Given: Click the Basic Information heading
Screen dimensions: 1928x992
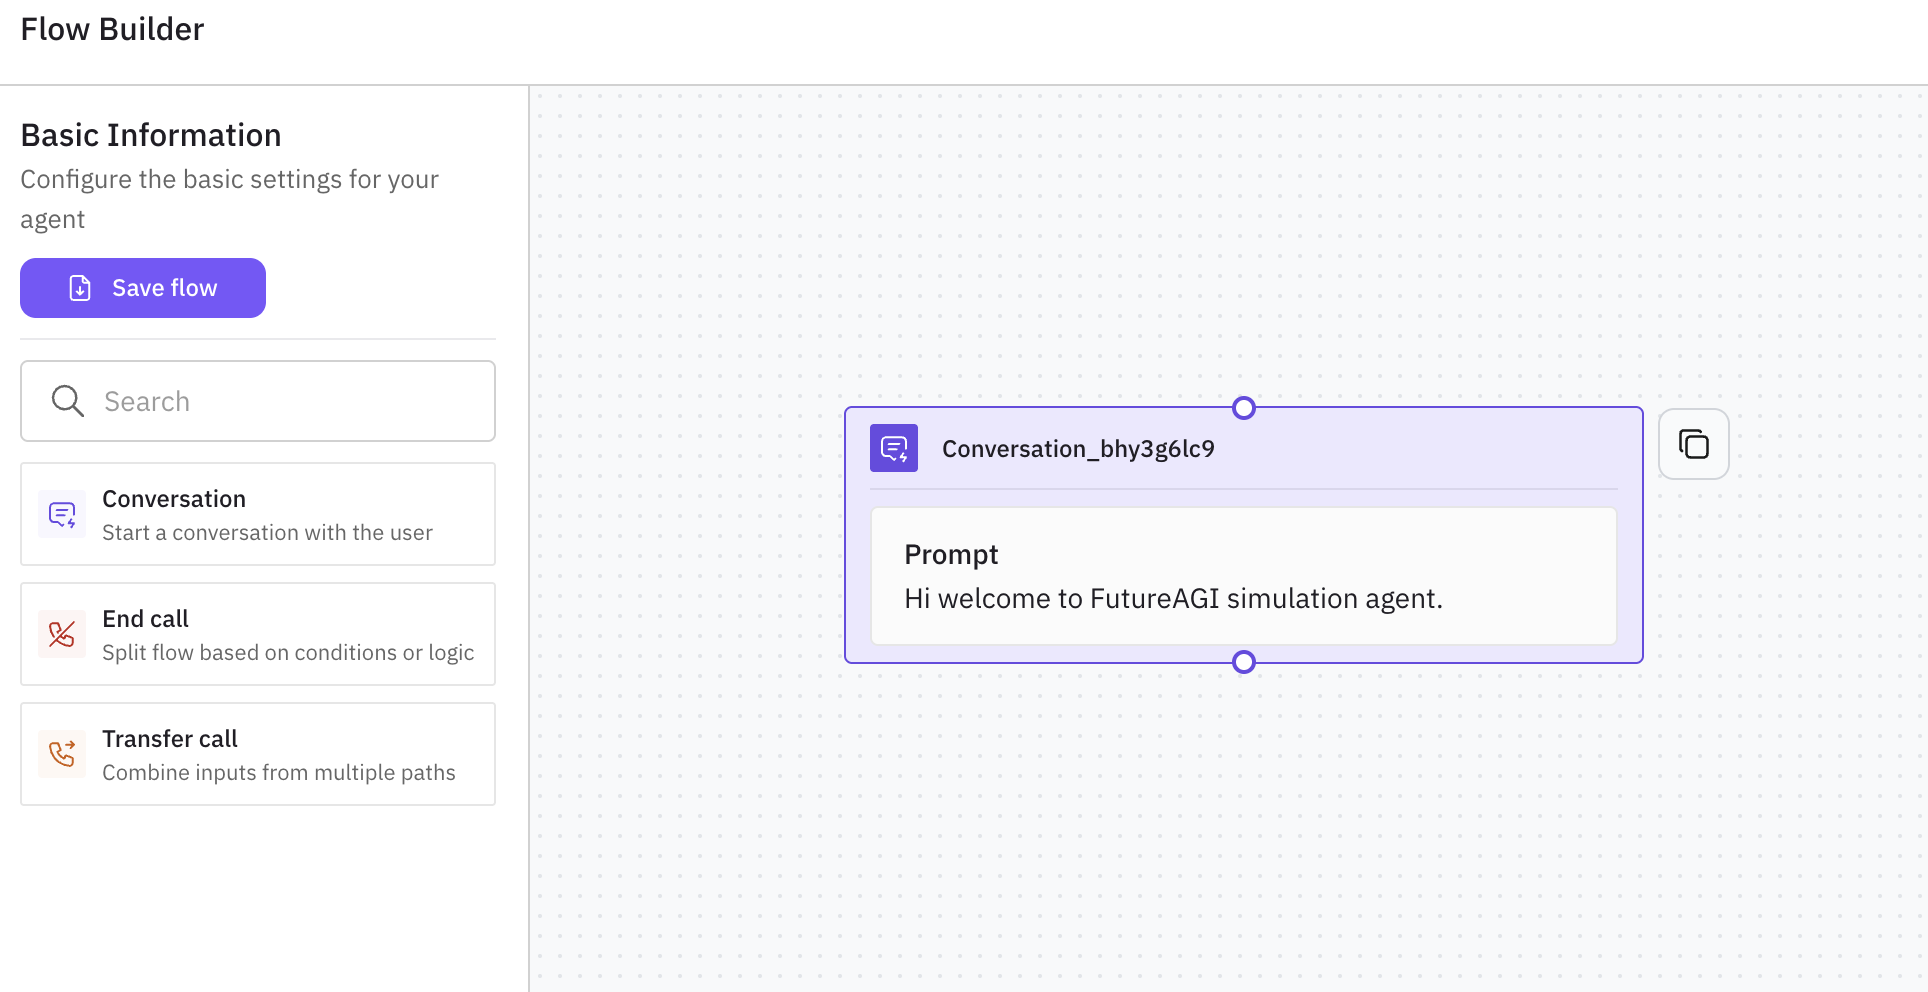Looking at the screenshot, I should [151, 135].
